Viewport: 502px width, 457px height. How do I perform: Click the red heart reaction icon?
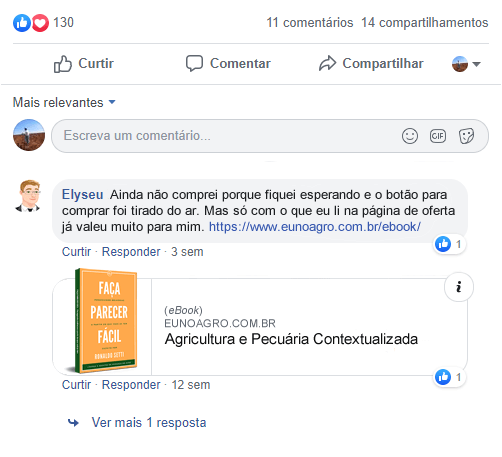(40, 23)
